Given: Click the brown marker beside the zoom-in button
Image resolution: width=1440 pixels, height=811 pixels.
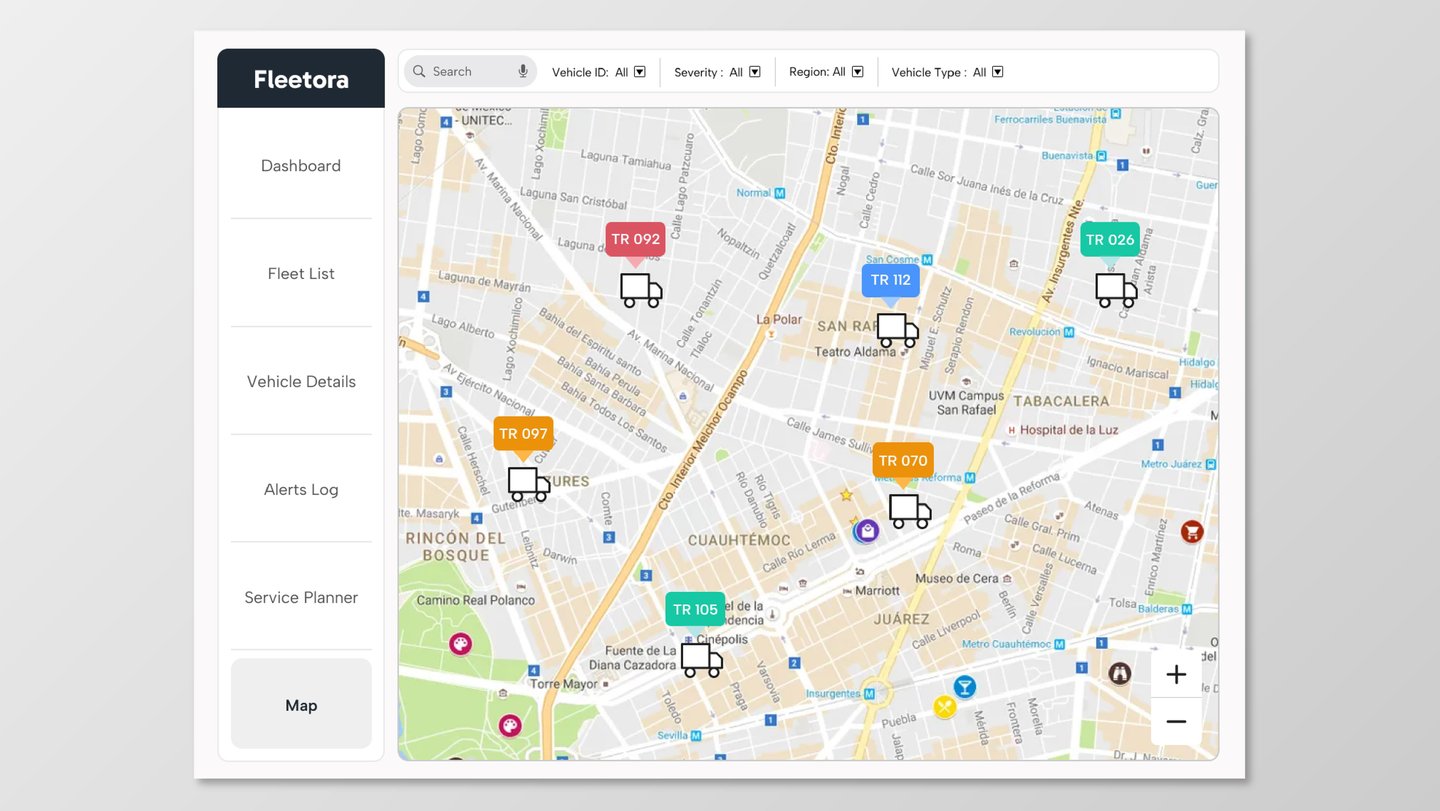Looking at the screenshot, I should pos(1120,673).
